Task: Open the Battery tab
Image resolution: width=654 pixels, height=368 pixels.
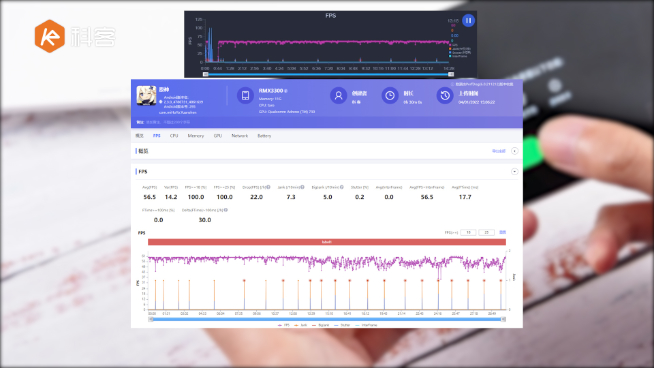Action: [x=264, y=136]
